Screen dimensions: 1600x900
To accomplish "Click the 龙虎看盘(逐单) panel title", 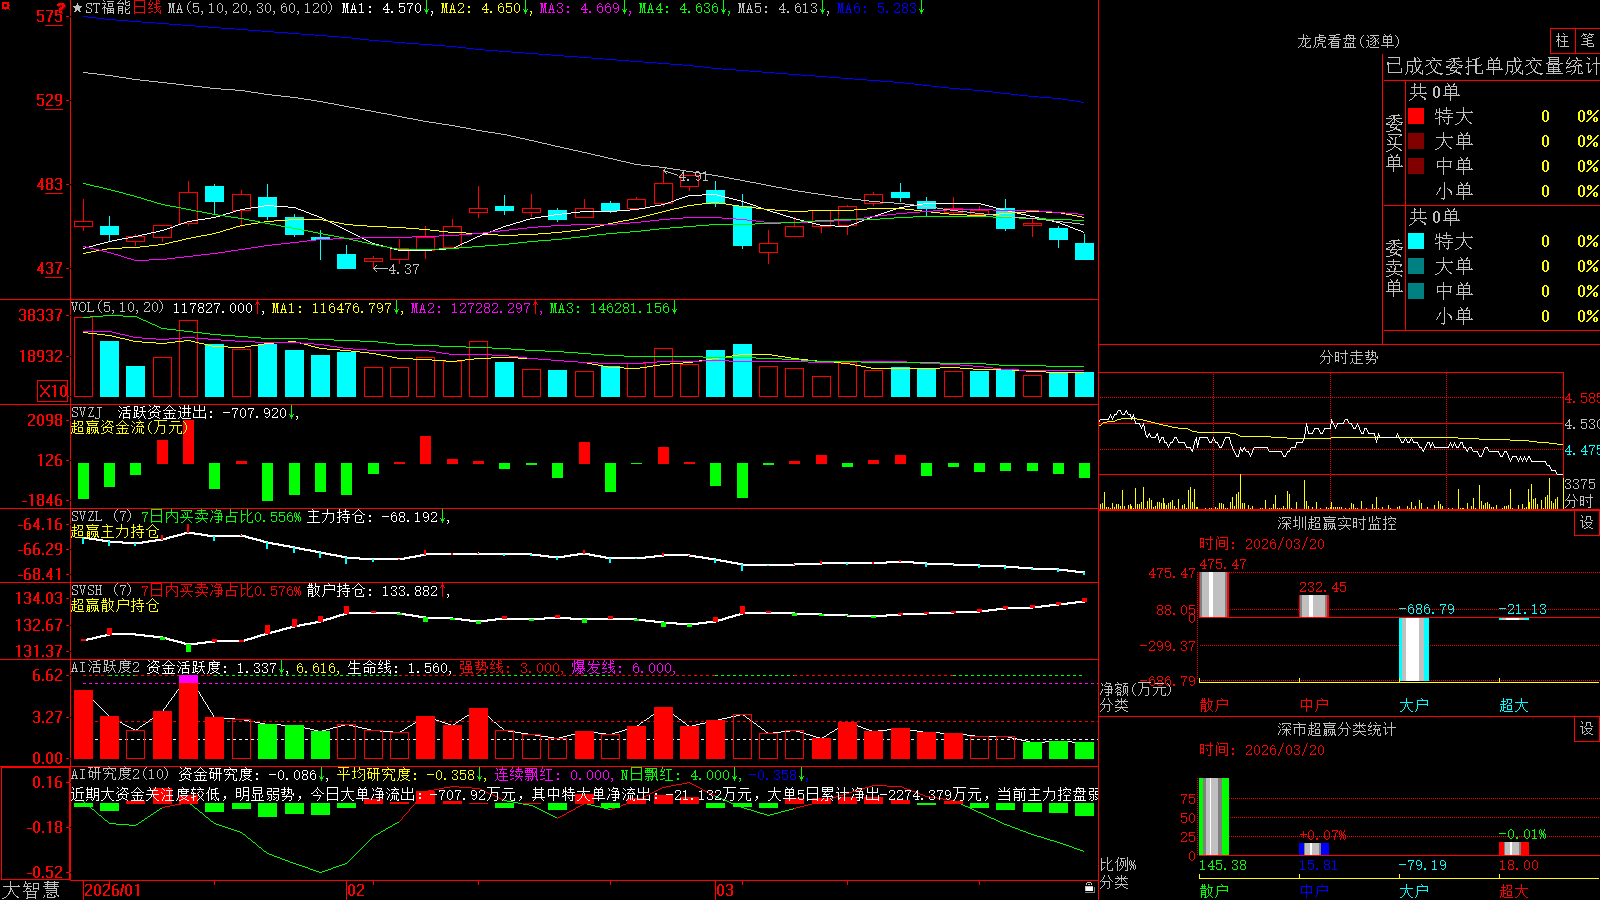I will pyautogui.click(x=1348, y=41).
